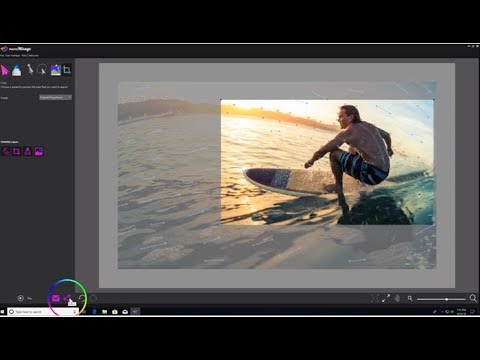Toggle image layer visibility
Viewport: 480px width, 360px height.
[39, 152]
